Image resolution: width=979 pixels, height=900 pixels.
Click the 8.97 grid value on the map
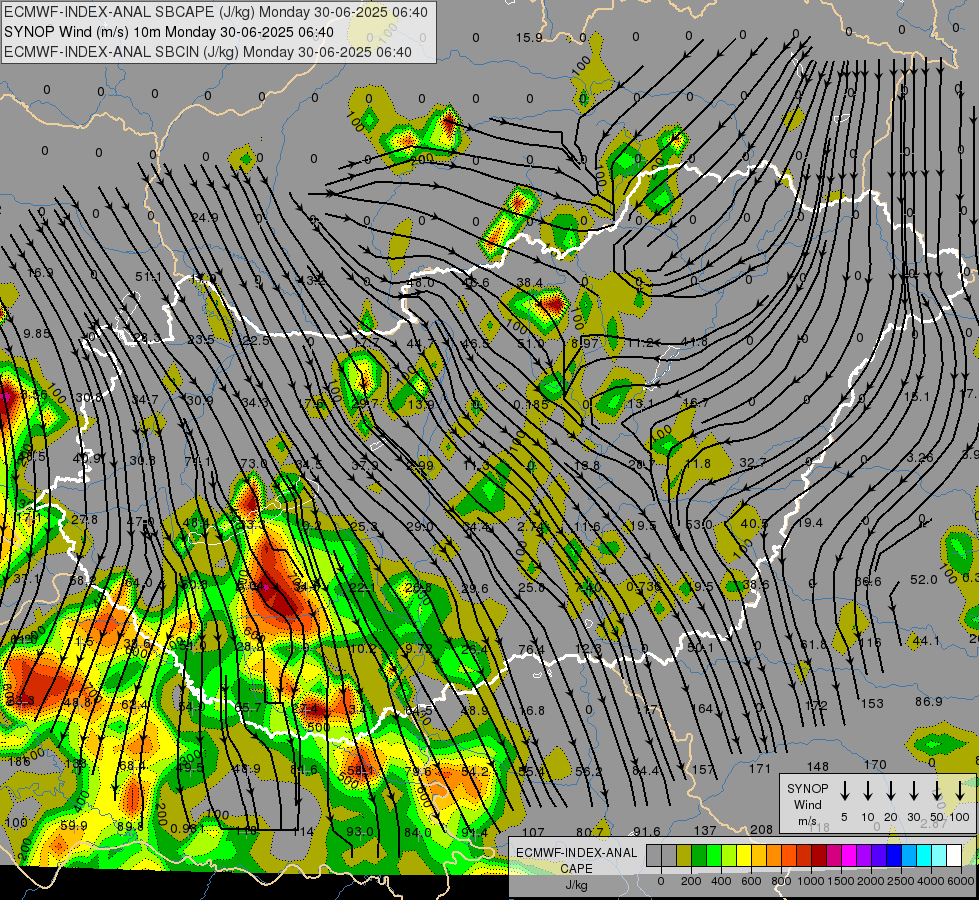pos(585,343)
